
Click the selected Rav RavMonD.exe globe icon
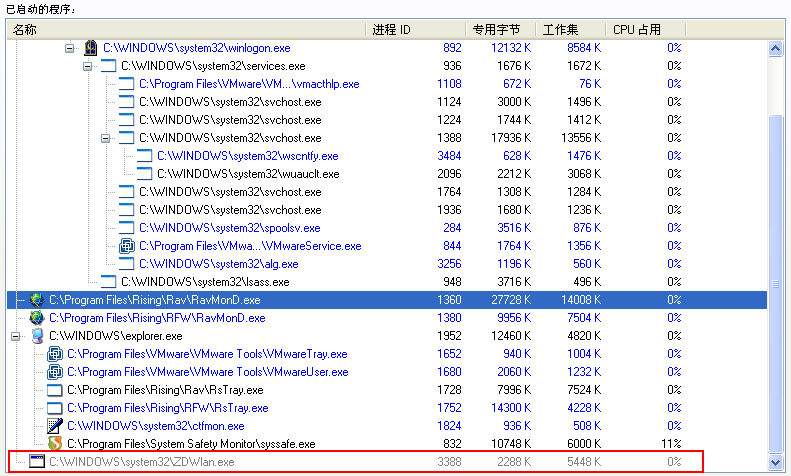point(36,300)
